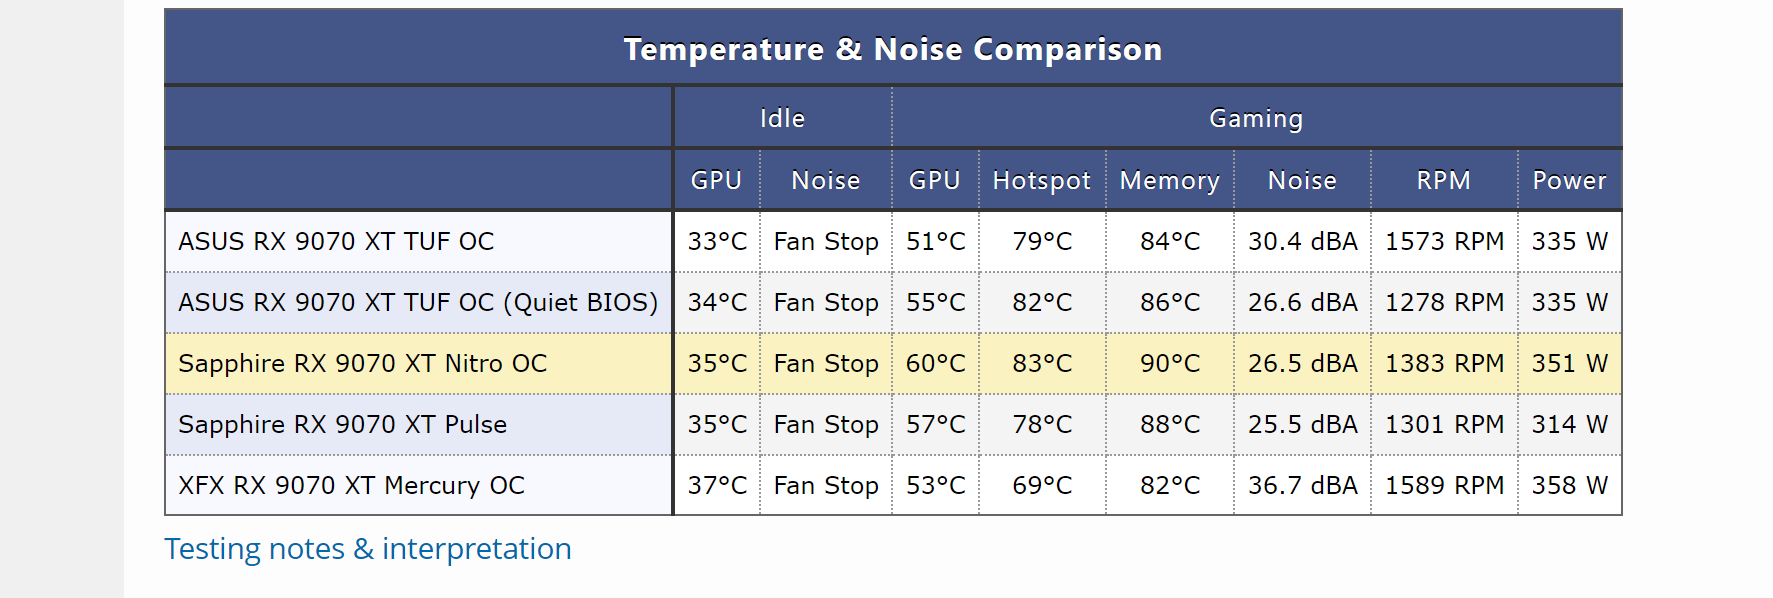Click the 33°C idle GPU temperature cell
The width and height of the screenshot is (1773, 598).
(x=717, y=241)
